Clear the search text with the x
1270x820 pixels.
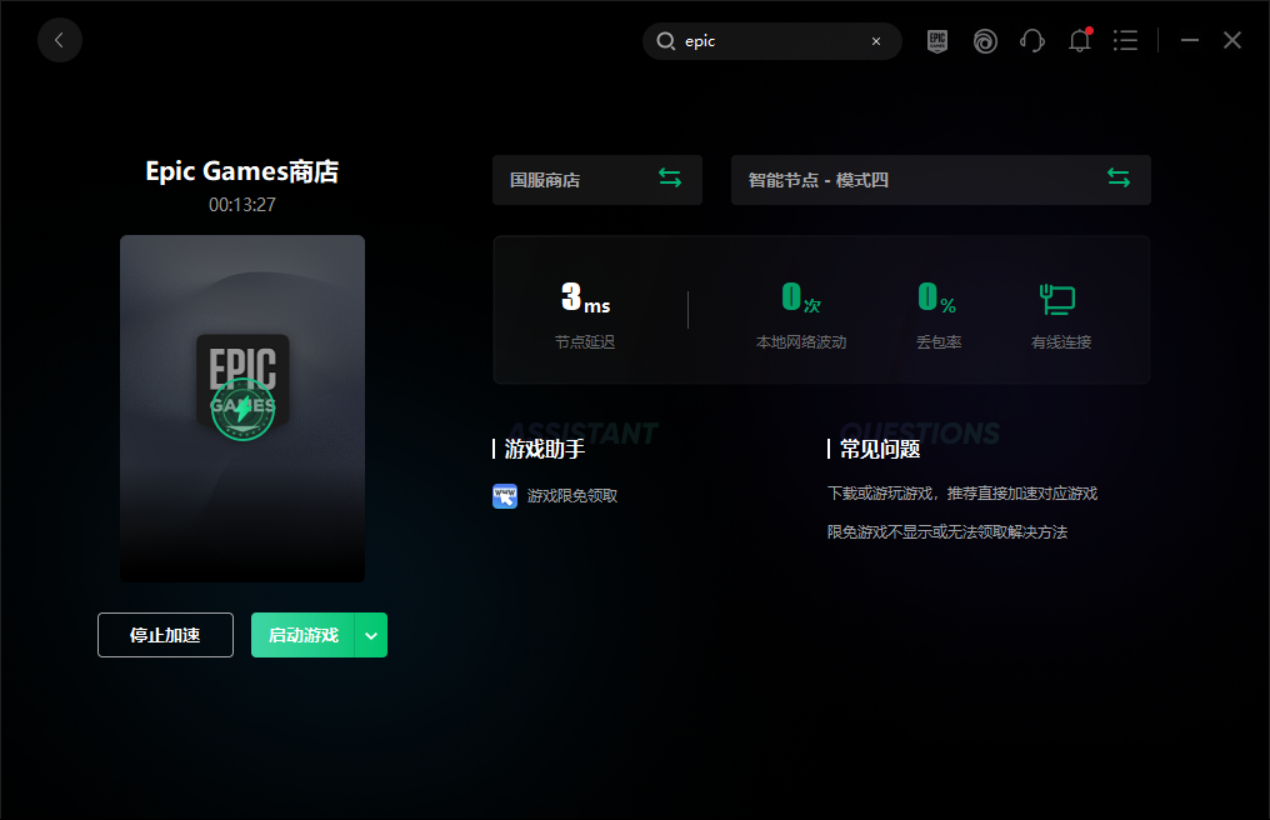pos(876,41)
